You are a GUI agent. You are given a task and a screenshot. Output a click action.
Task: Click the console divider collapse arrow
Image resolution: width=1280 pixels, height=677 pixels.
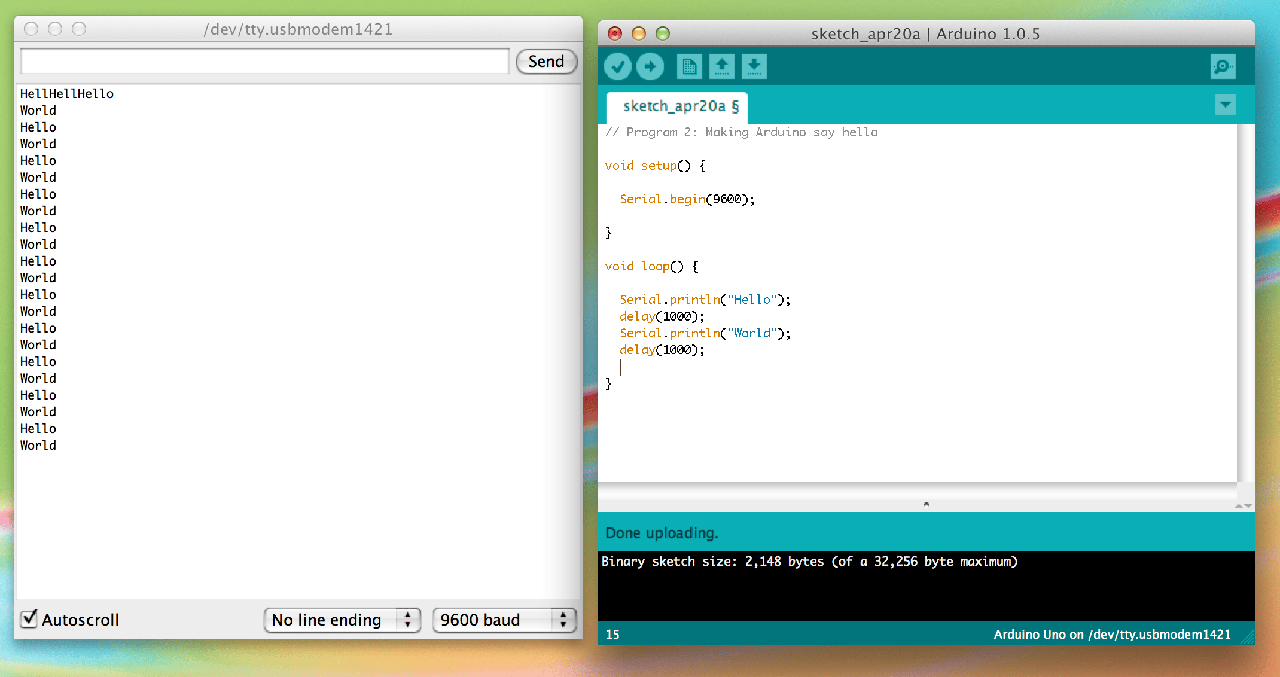coord(926,504)
